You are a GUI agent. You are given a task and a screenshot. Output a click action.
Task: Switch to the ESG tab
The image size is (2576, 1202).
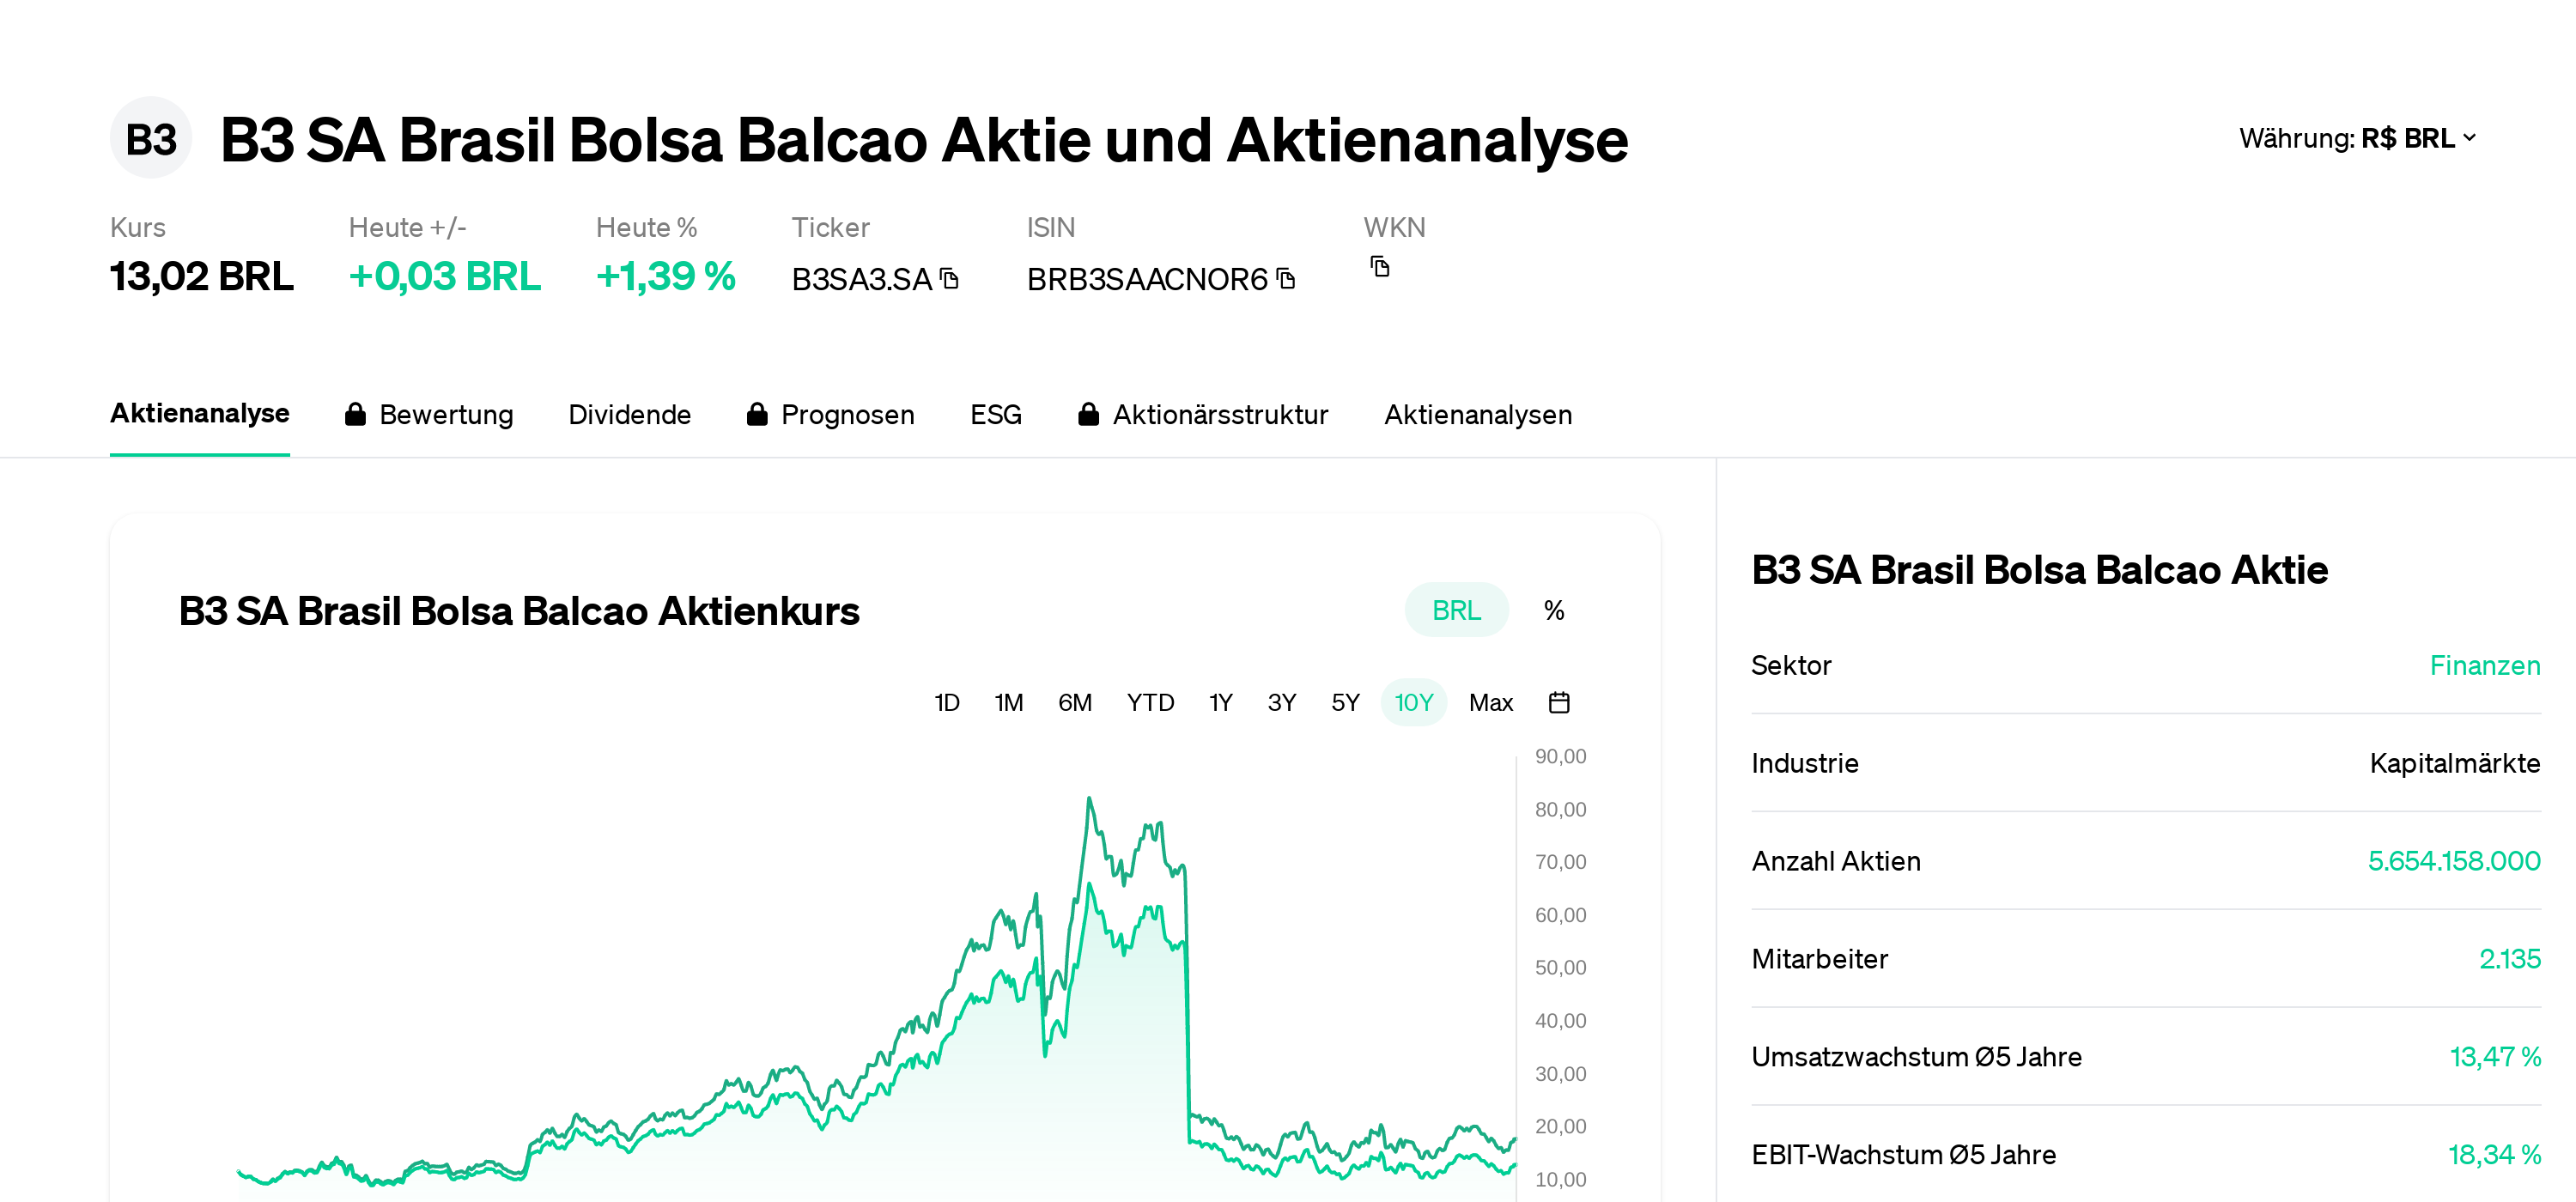995,415
